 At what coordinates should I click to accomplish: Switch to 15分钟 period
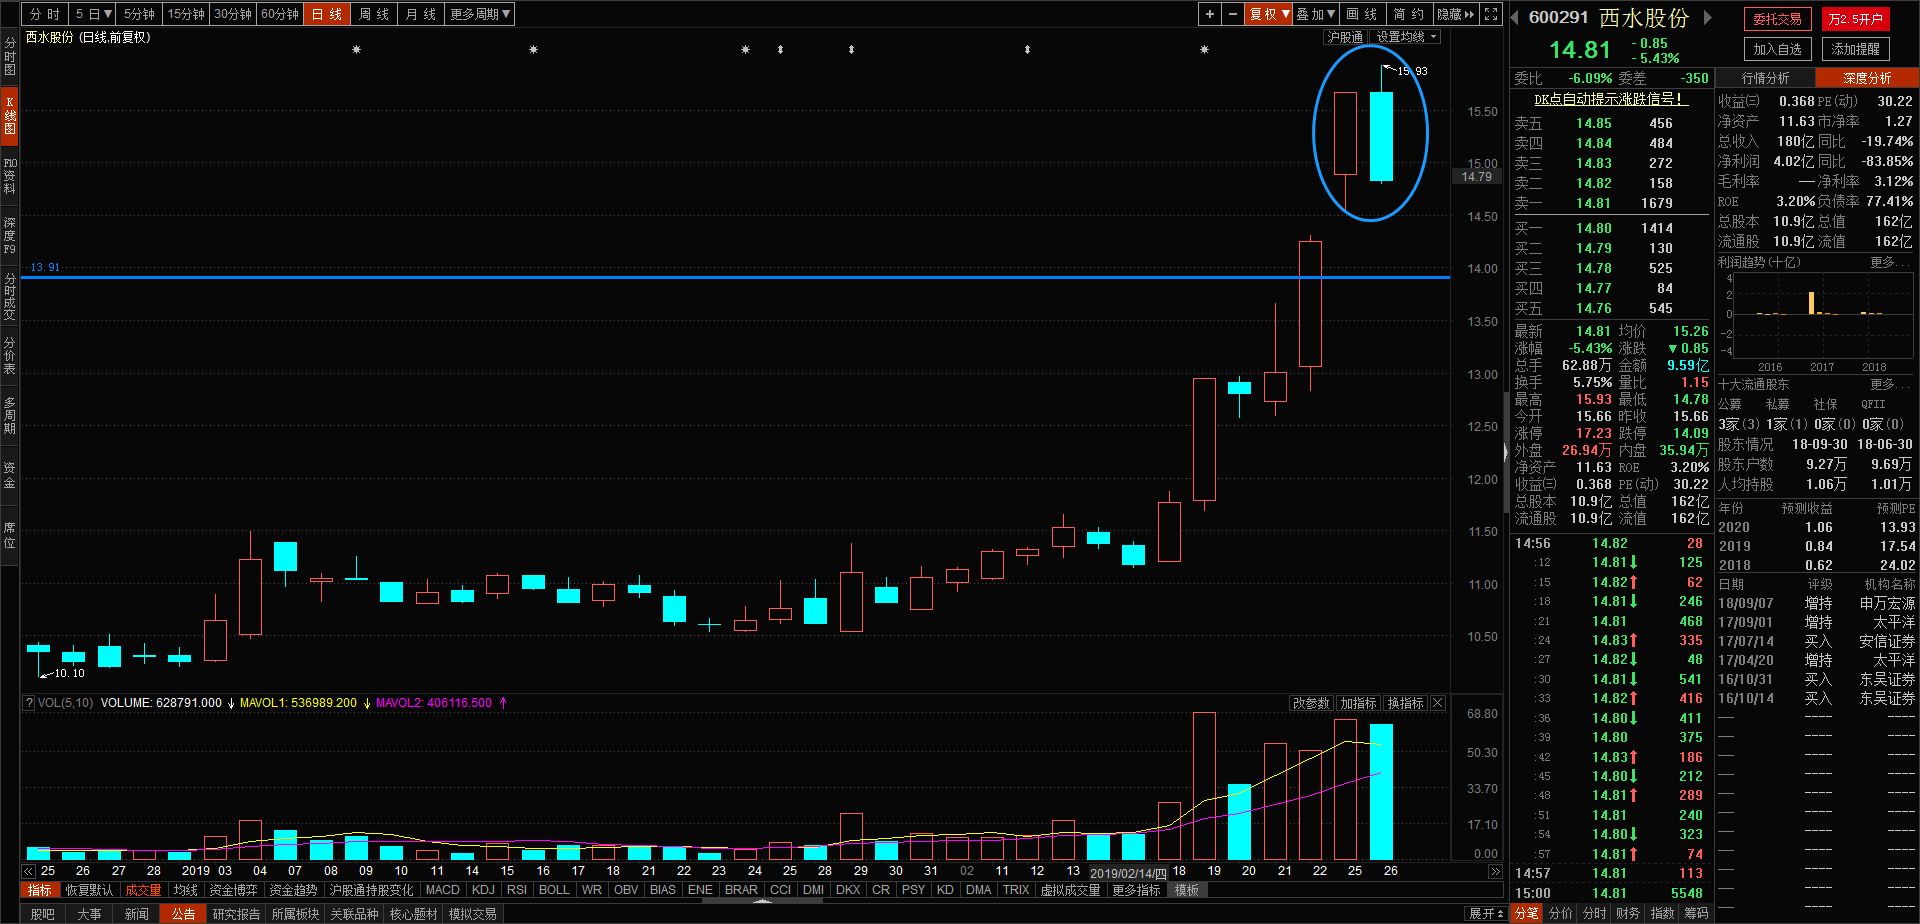(186, 14)
